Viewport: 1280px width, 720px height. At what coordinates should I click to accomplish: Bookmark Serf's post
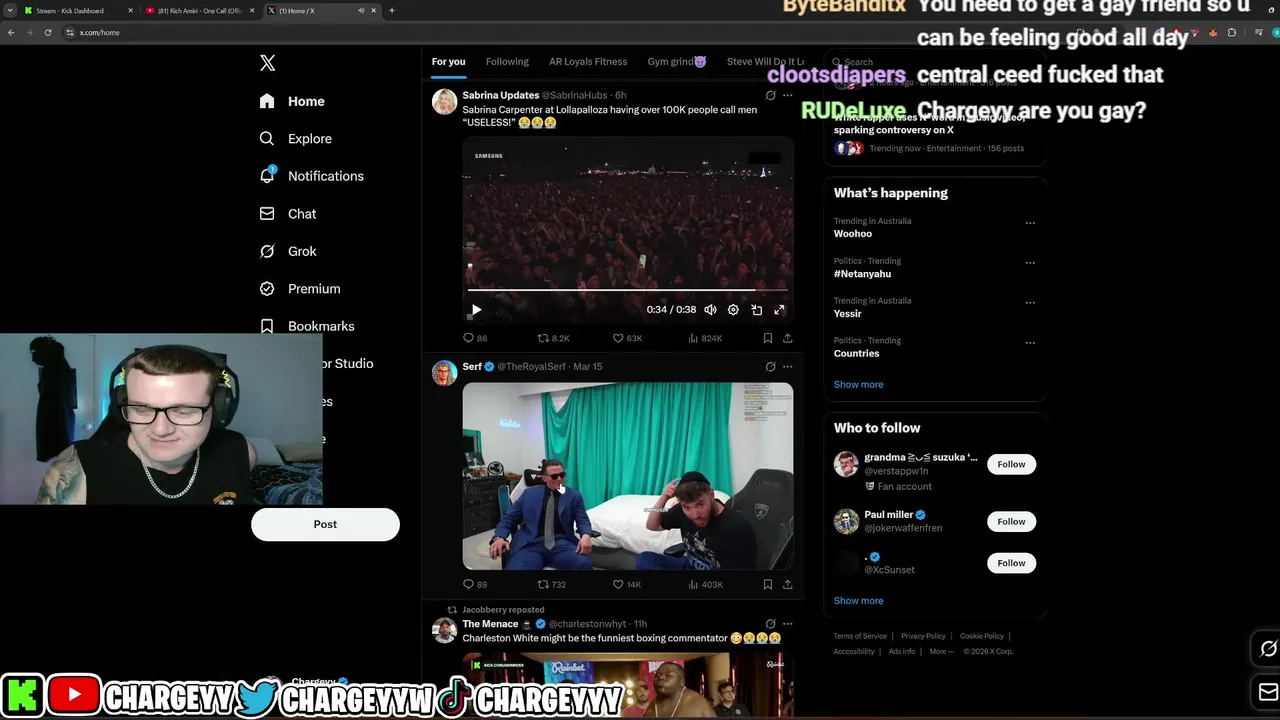point(767,584)
